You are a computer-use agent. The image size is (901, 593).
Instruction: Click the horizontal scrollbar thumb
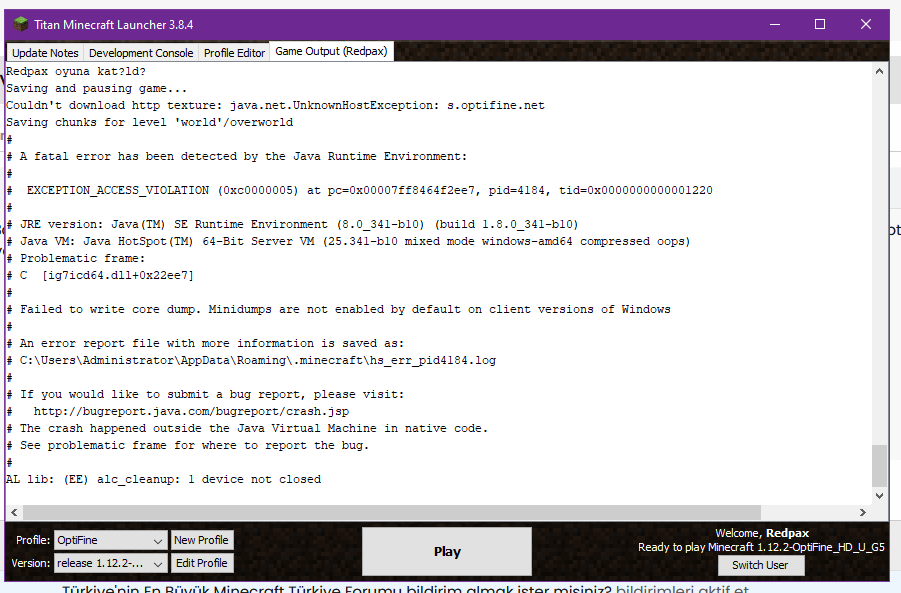pyautogui.click(x=391, y=512)
